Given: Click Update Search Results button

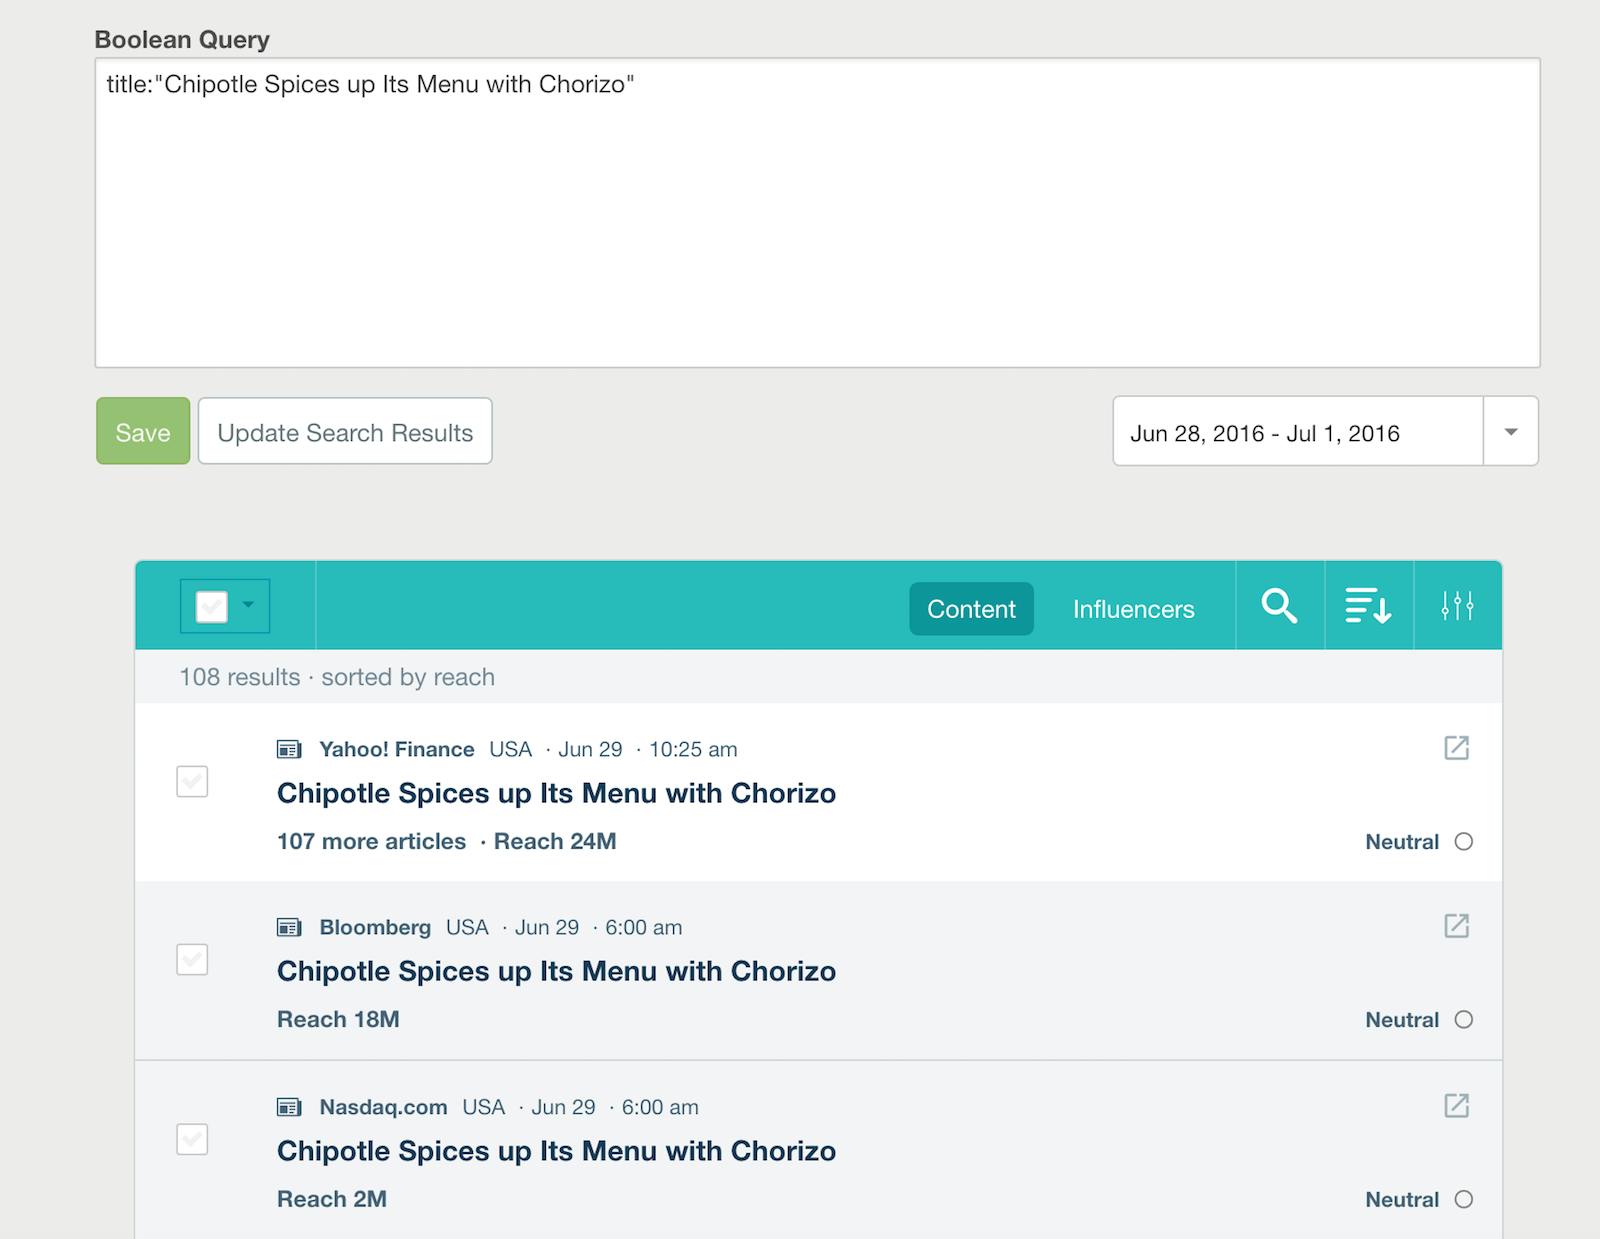Looking at the screenshot, I should click(x=345, y=431).
